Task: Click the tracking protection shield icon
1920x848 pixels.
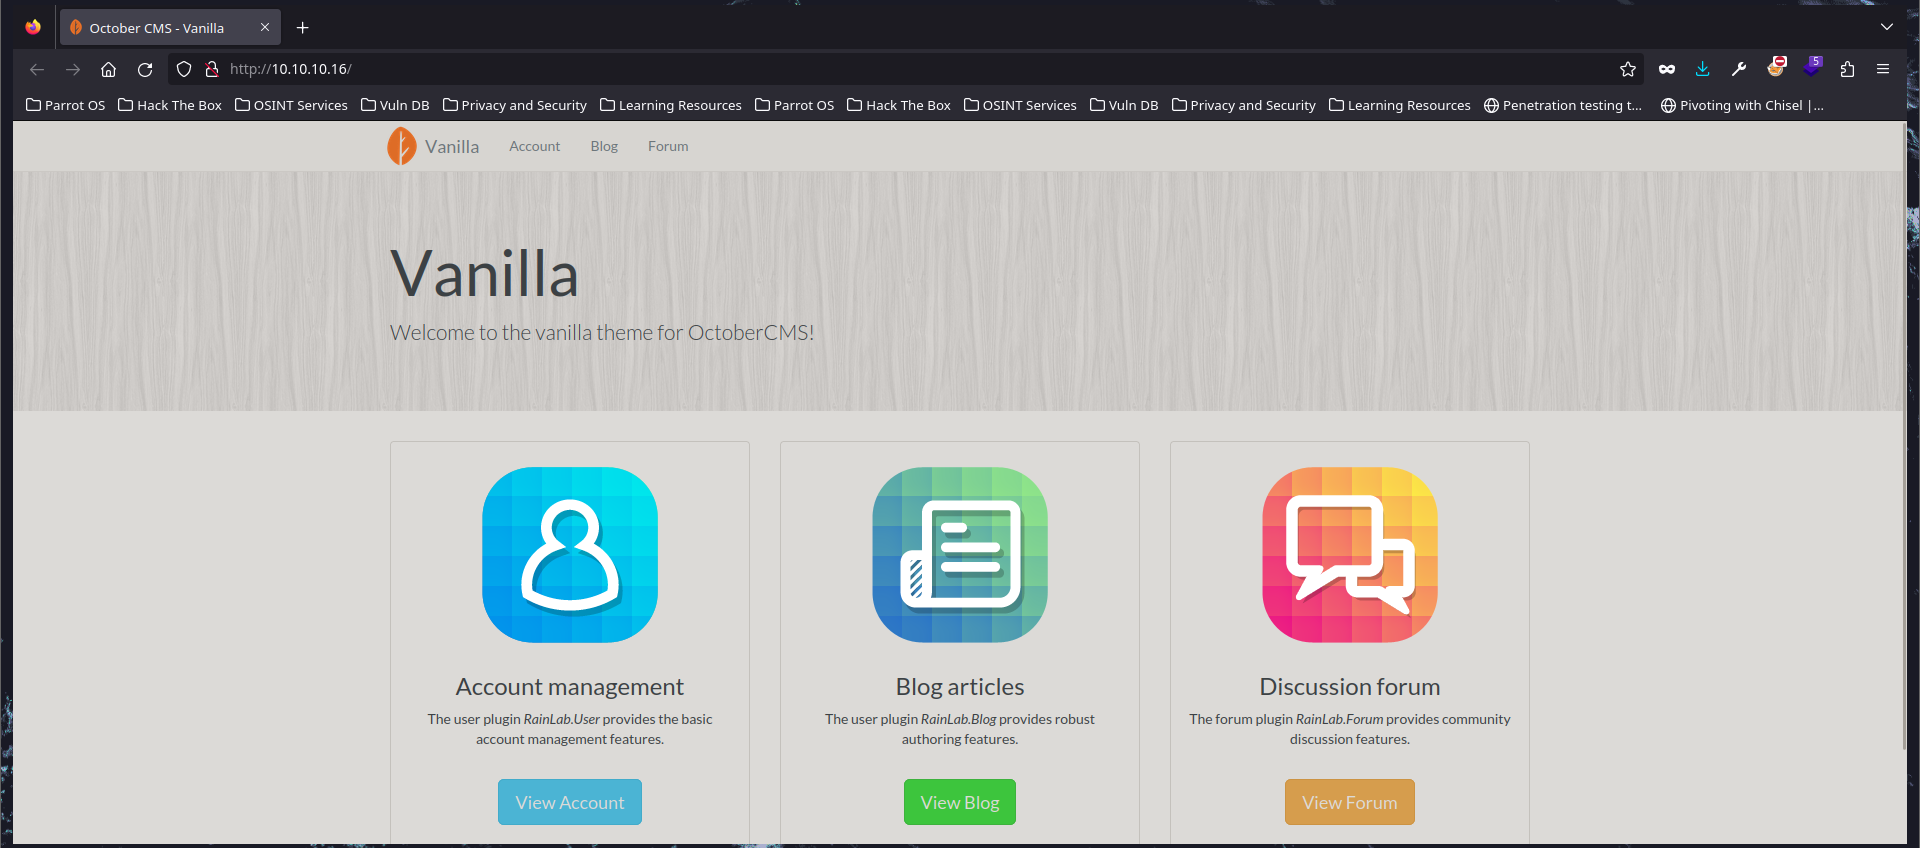Action: [x=184, y=69]
